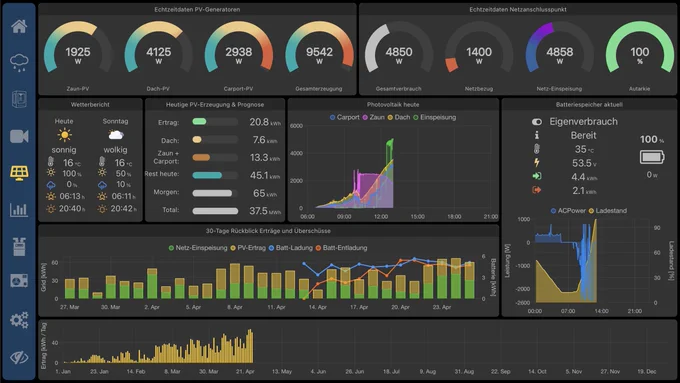Image resolution: width=680 pixels, height=383 pixels.
Task: Toggle Batt-Ladung series in 30-Tage legend
Action: tap(291, 248)
